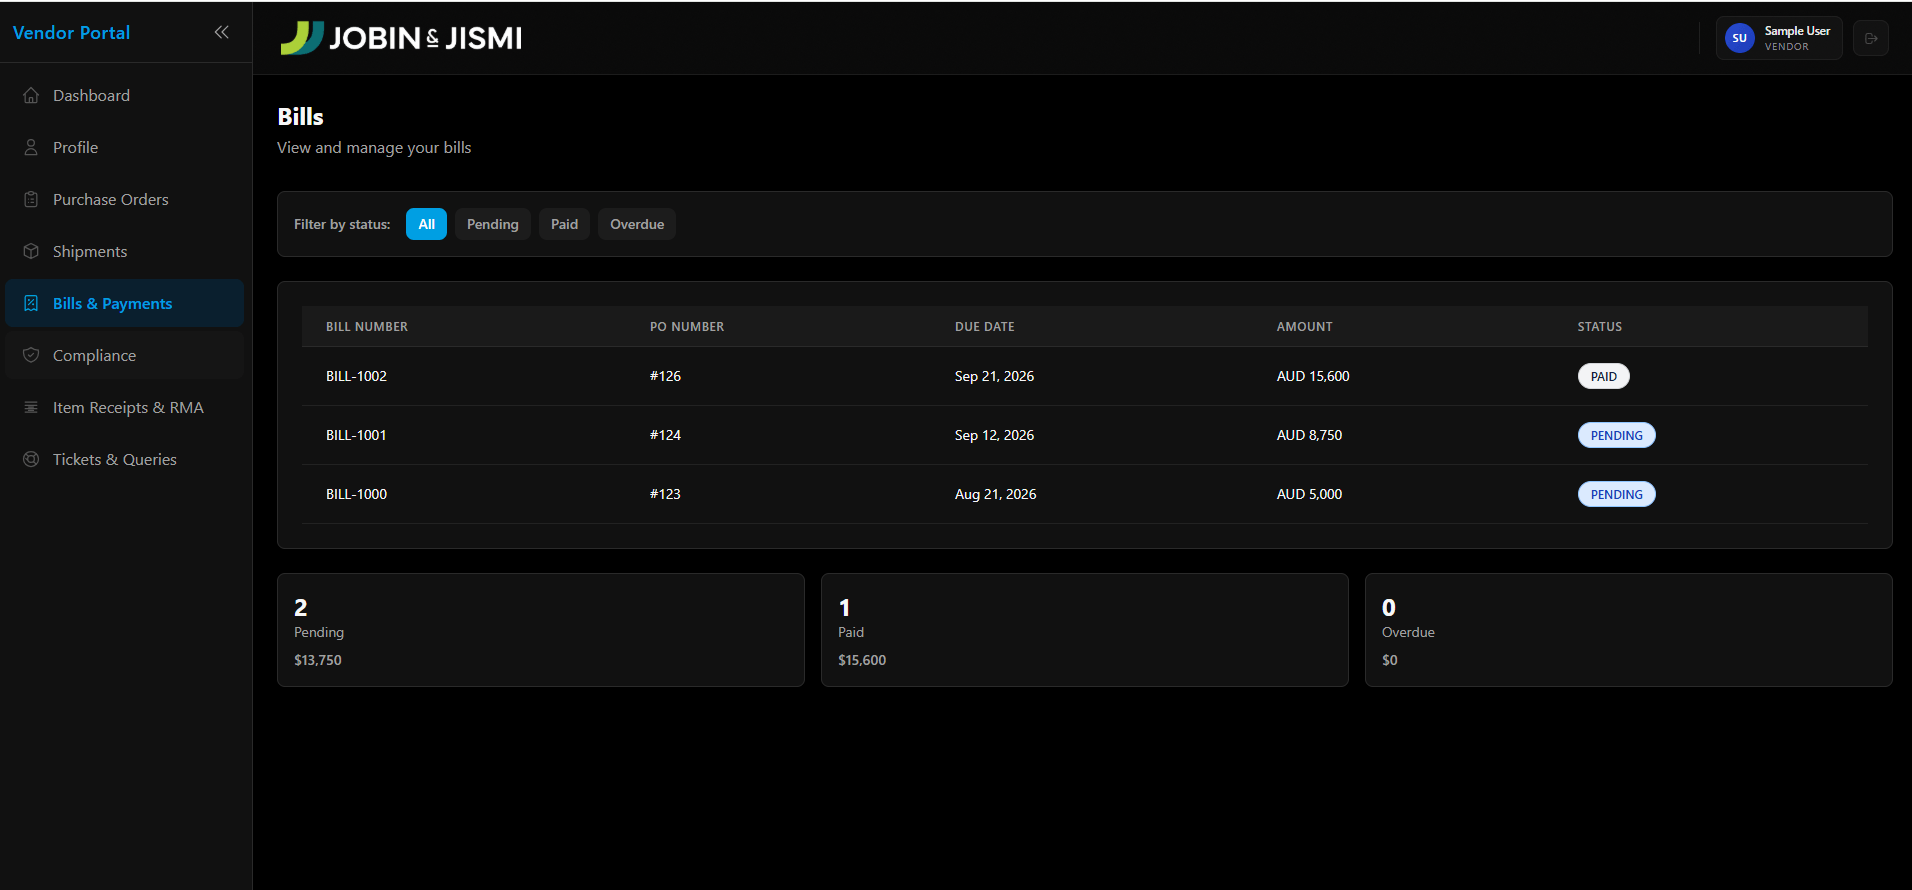The height and width of the screenshot is (890, 1912).
Task: Click the Bills & Payments receipt icon
Action: pos(31,303)
